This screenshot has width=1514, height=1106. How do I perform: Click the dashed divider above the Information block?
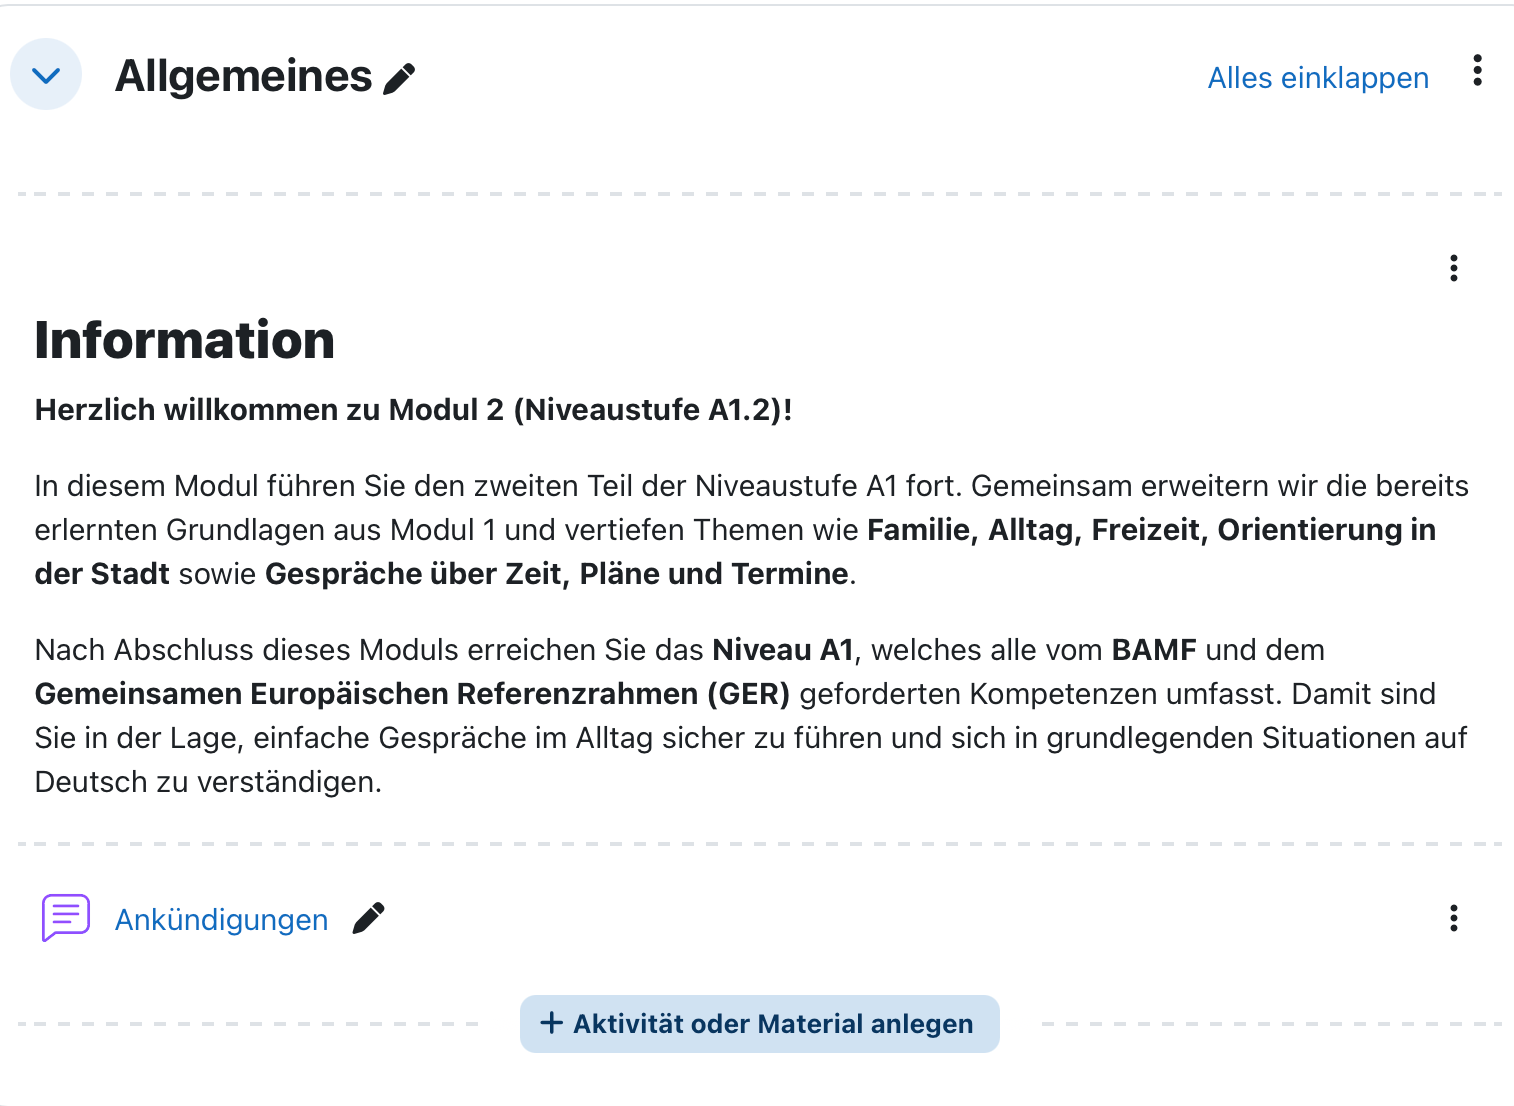coord(757,190)
